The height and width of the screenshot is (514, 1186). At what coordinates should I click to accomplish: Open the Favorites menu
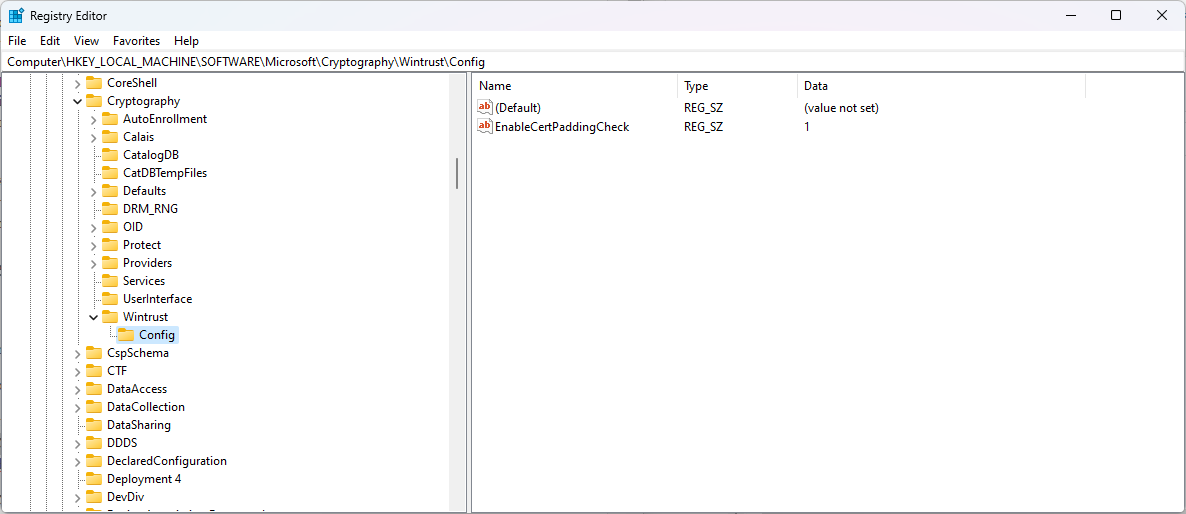pos(136,41)
